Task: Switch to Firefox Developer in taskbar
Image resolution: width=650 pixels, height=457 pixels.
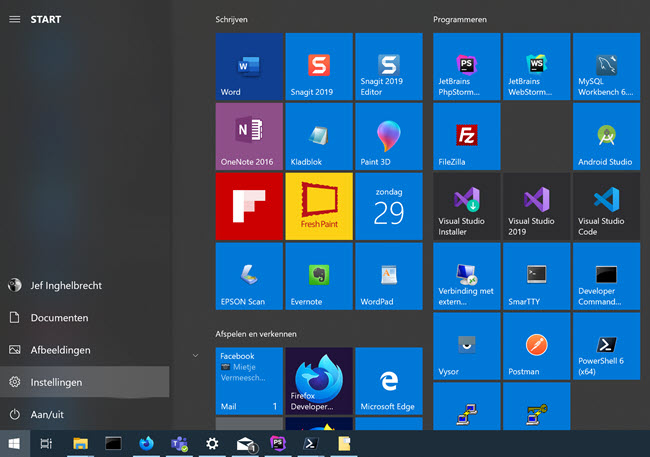Action: 146,444
